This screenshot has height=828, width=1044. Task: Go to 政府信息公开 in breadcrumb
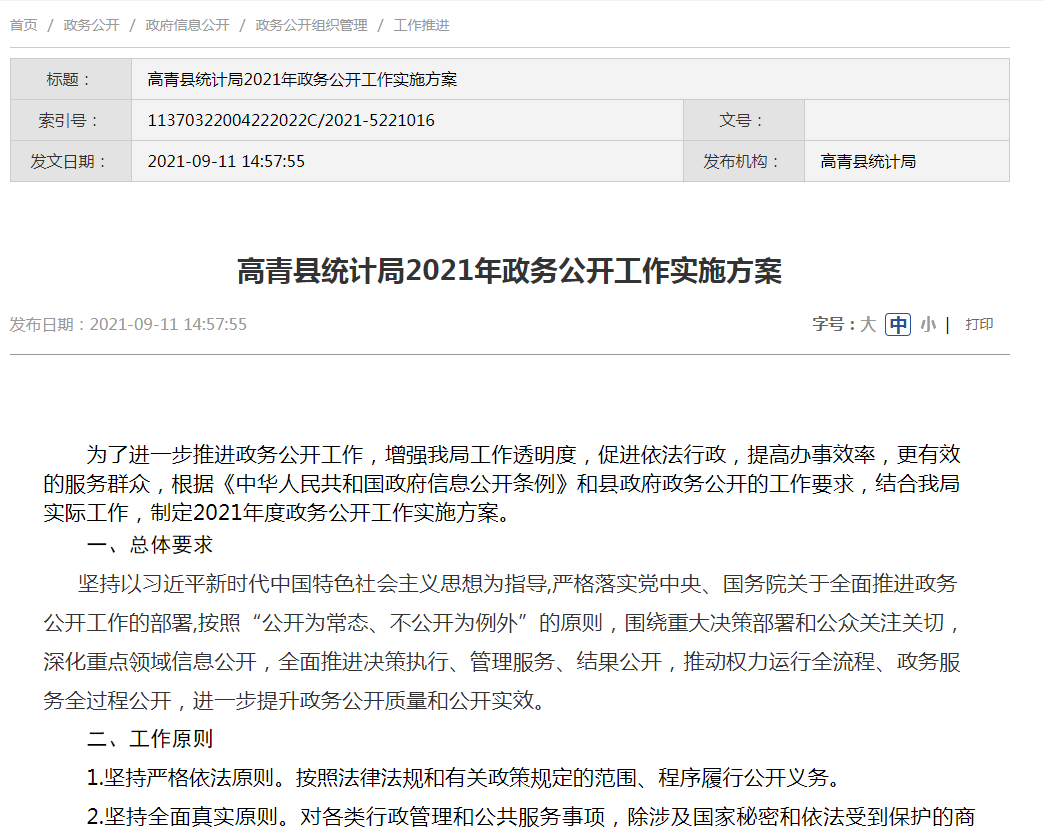pyautogui.click(x=187, y=25)
